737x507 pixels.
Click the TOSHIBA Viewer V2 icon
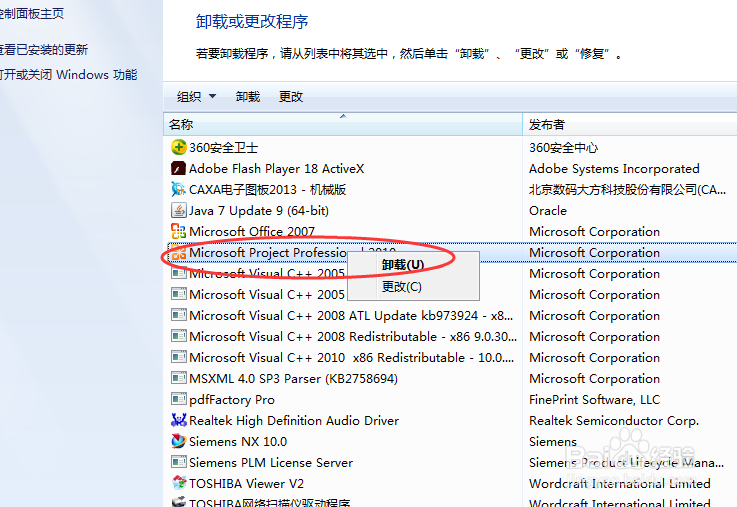tap(179, 483)
